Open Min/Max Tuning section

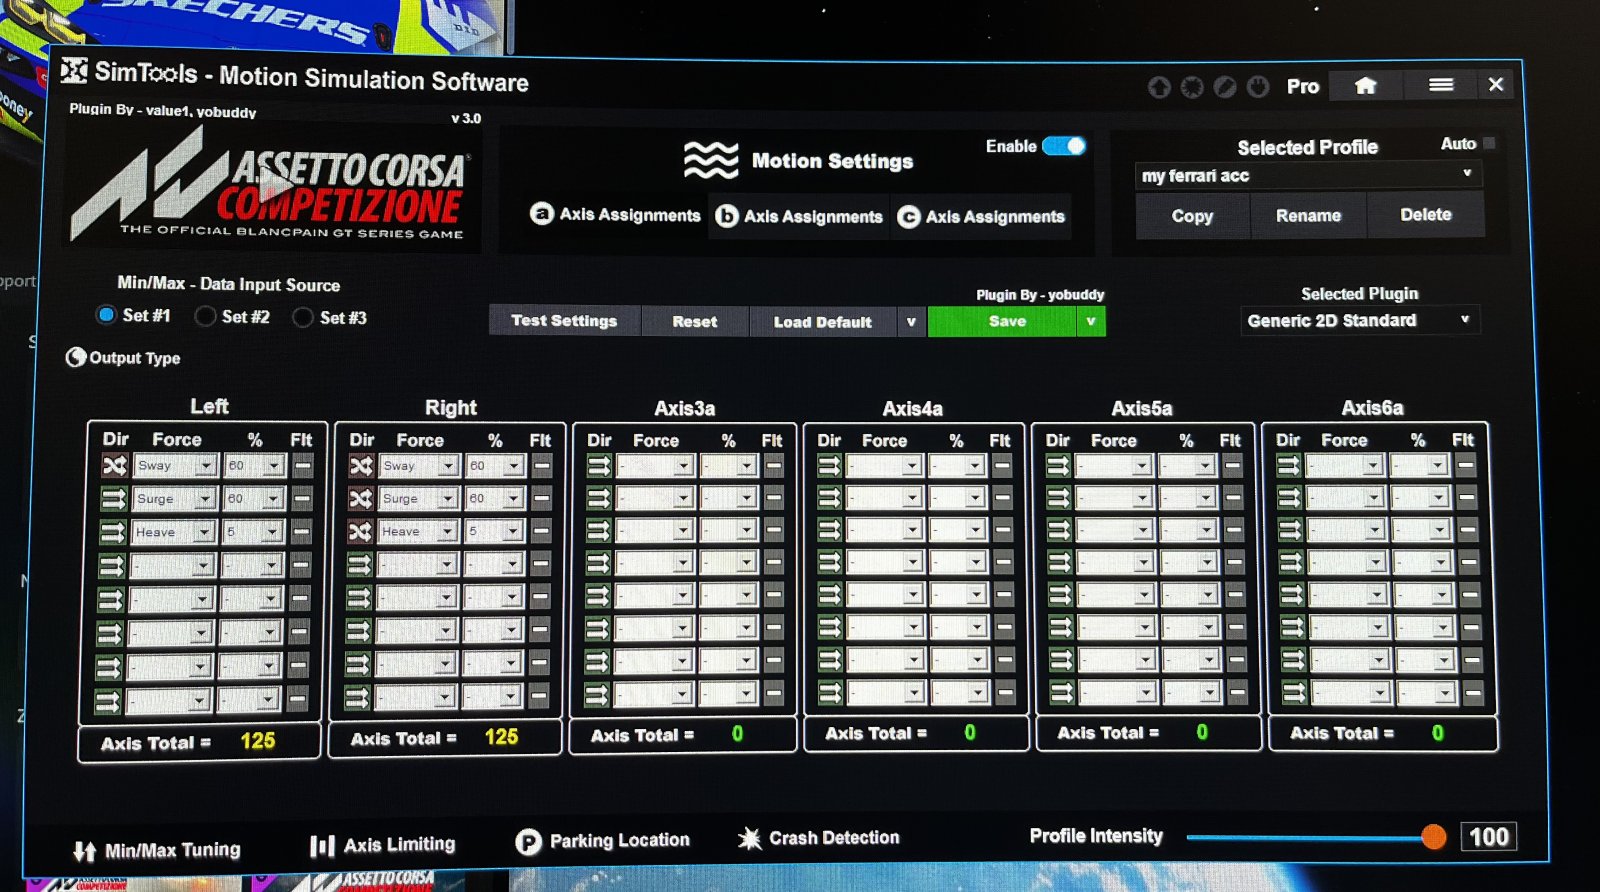(x=157, y=850)
